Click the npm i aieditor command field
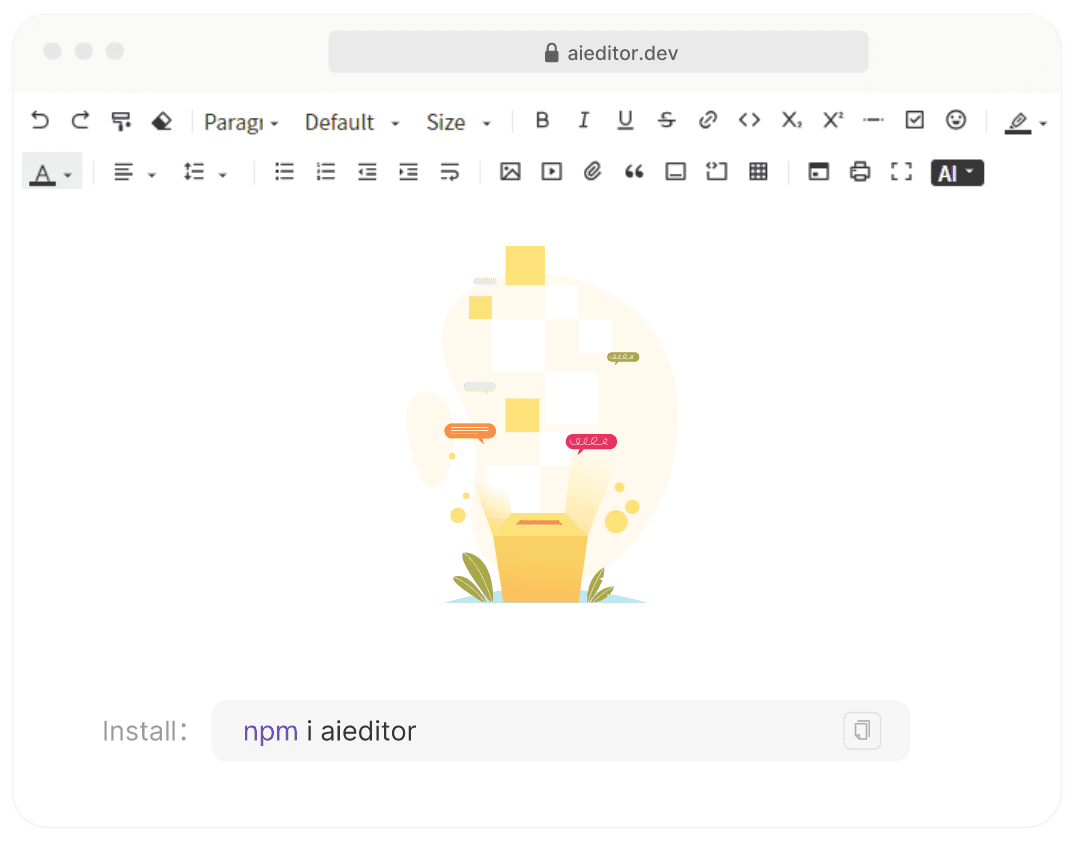The width and height of the screenshot is (1077, 843). point(560,731)
